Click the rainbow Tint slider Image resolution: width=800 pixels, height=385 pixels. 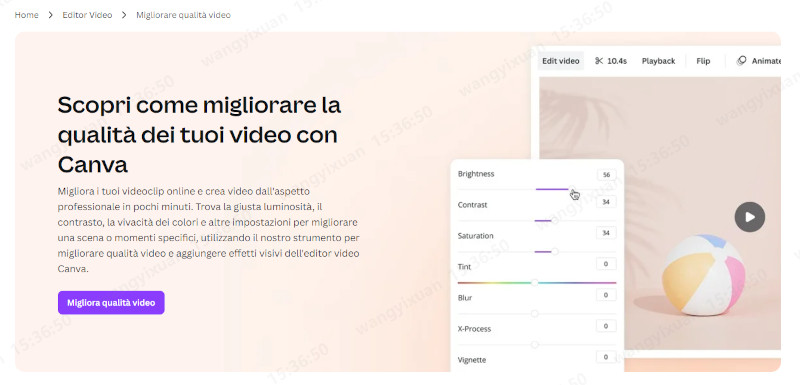(x=537, y=283)
